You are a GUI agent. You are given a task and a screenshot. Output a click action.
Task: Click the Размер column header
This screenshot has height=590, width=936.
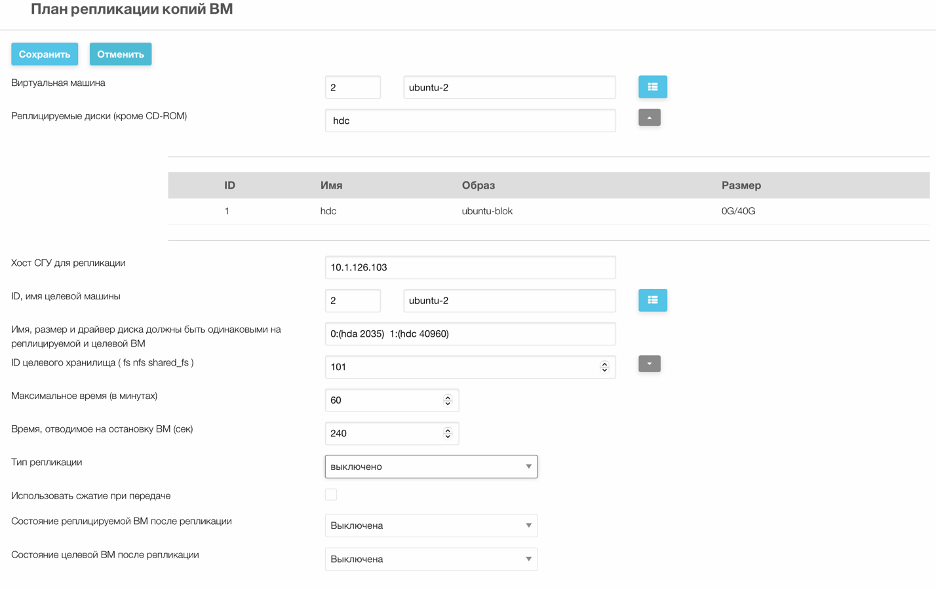coord(741,185)
